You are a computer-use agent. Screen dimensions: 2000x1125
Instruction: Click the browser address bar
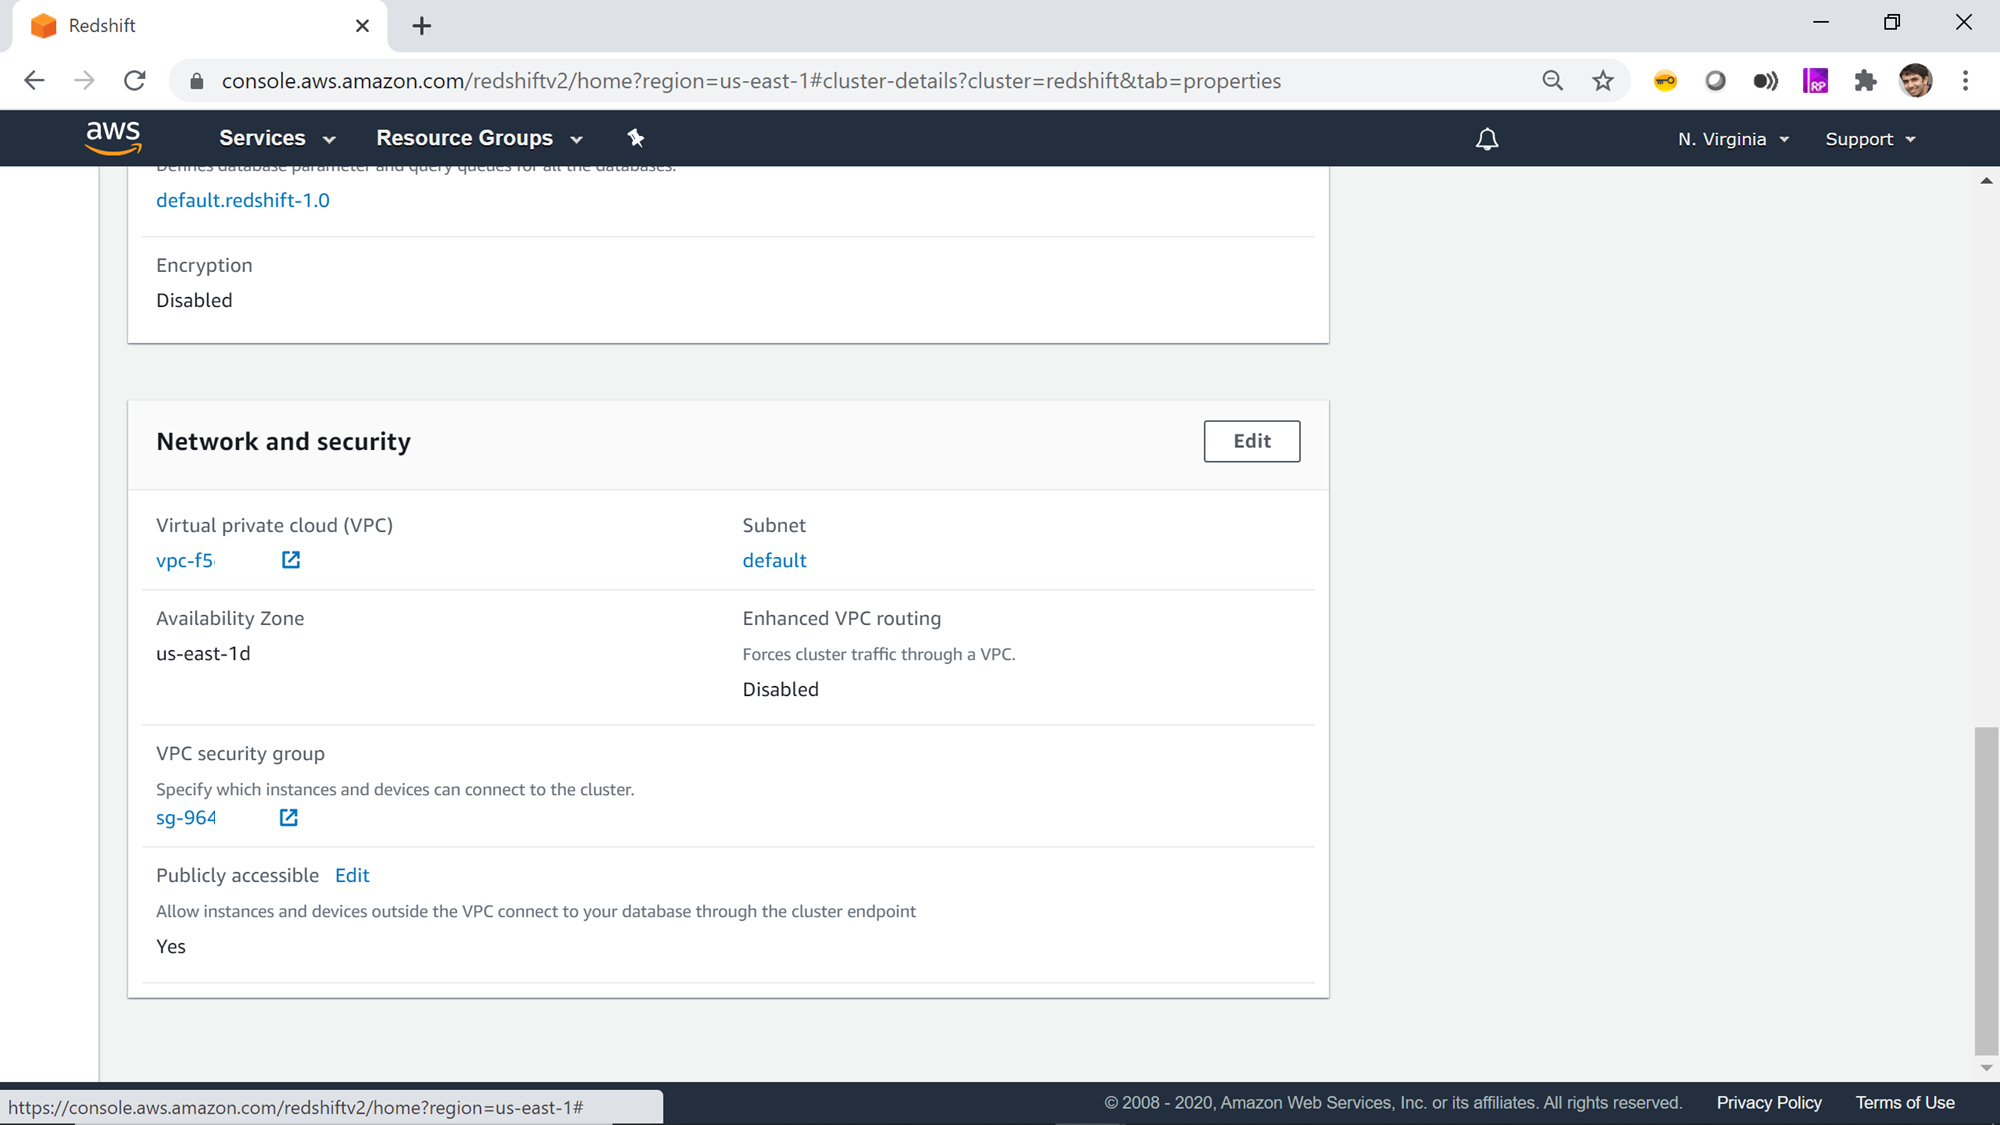750,81
